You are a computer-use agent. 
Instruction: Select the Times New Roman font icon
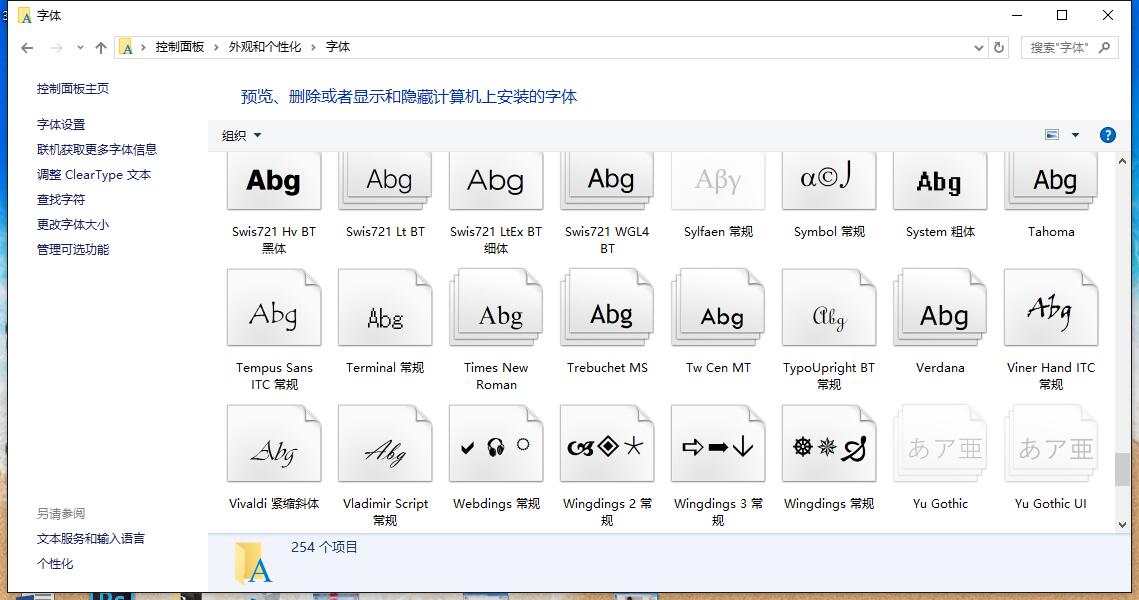click(x=496, y=308)
